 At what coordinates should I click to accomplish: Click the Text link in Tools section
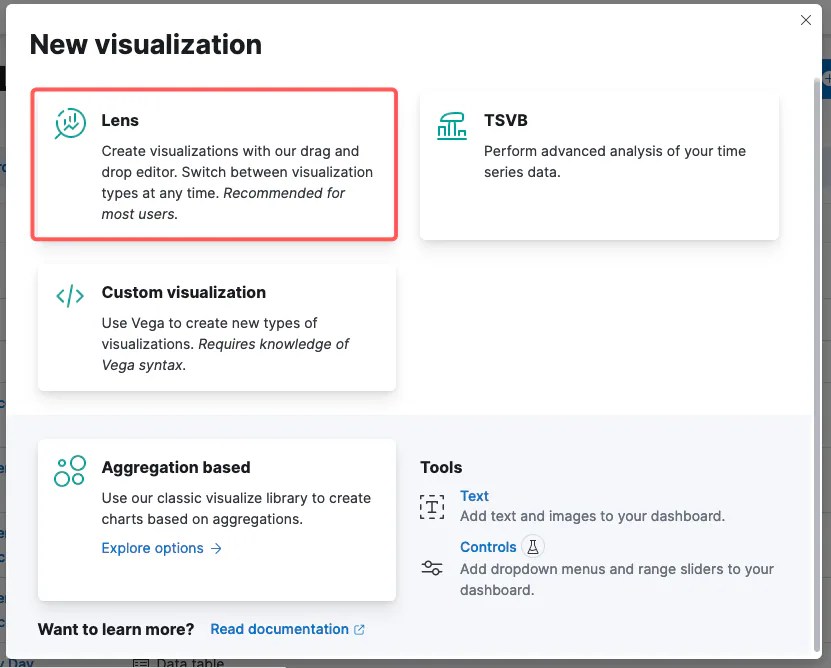[473, 496]
